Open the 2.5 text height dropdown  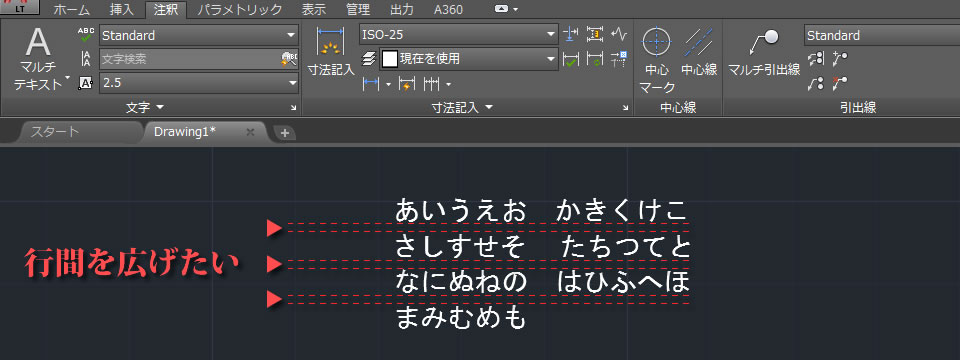pyautogui.click(x=199, y=83)
